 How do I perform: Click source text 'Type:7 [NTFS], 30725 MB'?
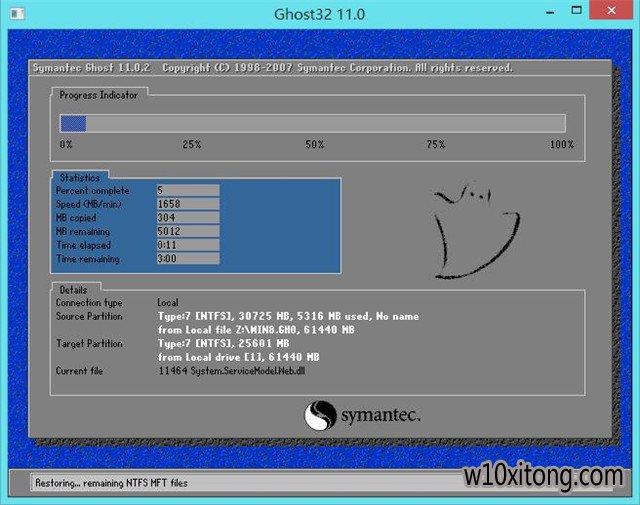[x=224, y=316]
